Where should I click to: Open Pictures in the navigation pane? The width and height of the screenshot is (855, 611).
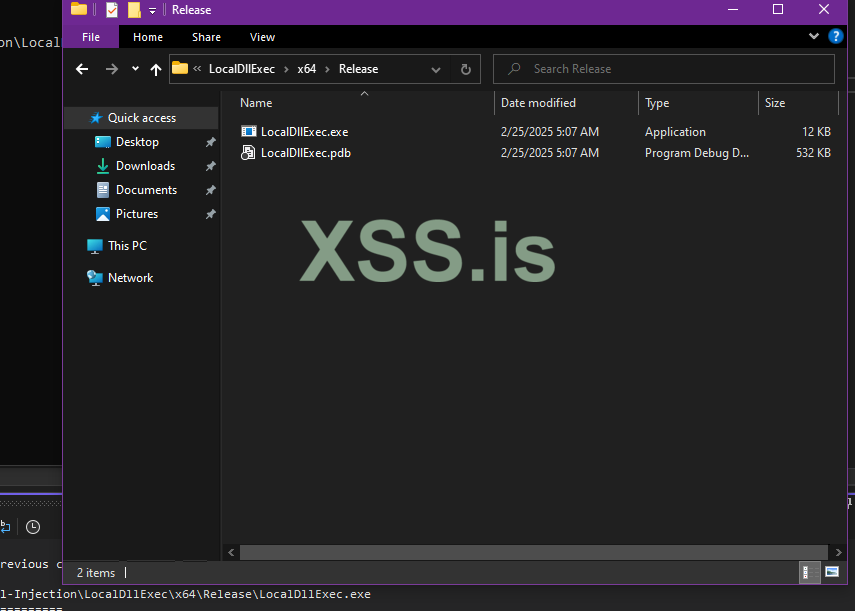[x=137, y=214]
